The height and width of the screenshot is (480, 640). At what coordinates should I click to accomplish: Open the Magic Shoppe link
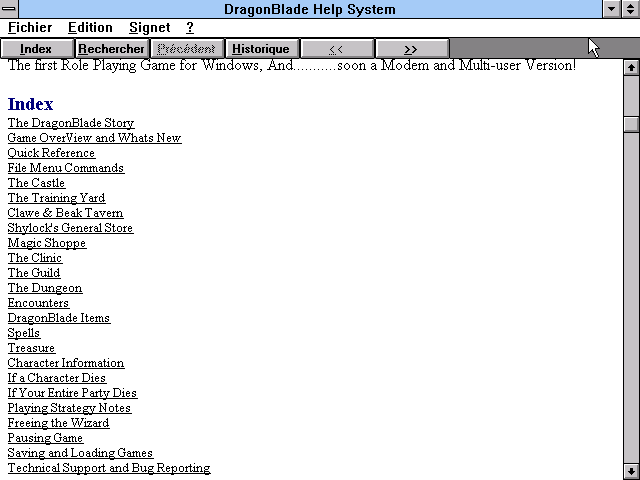47,243
